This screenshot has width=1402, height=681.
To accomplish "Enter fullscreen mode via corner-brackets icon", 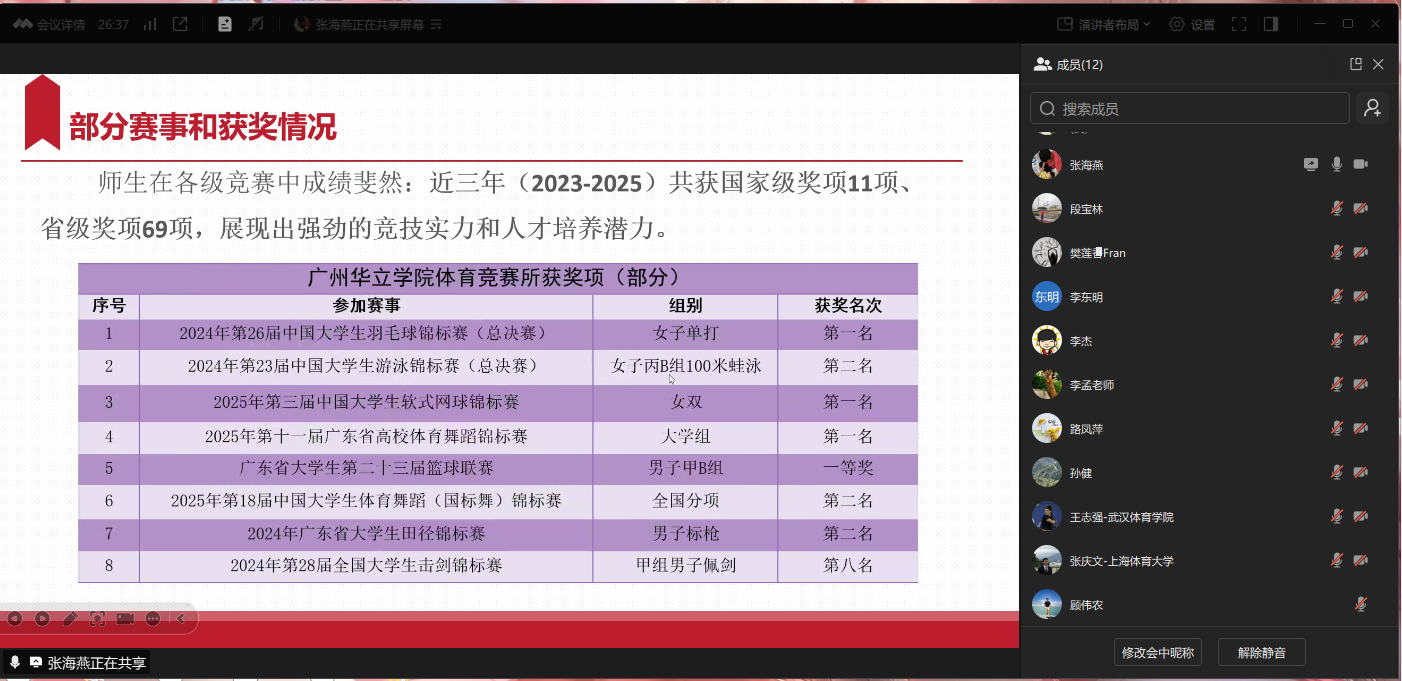I will 1239,24.
